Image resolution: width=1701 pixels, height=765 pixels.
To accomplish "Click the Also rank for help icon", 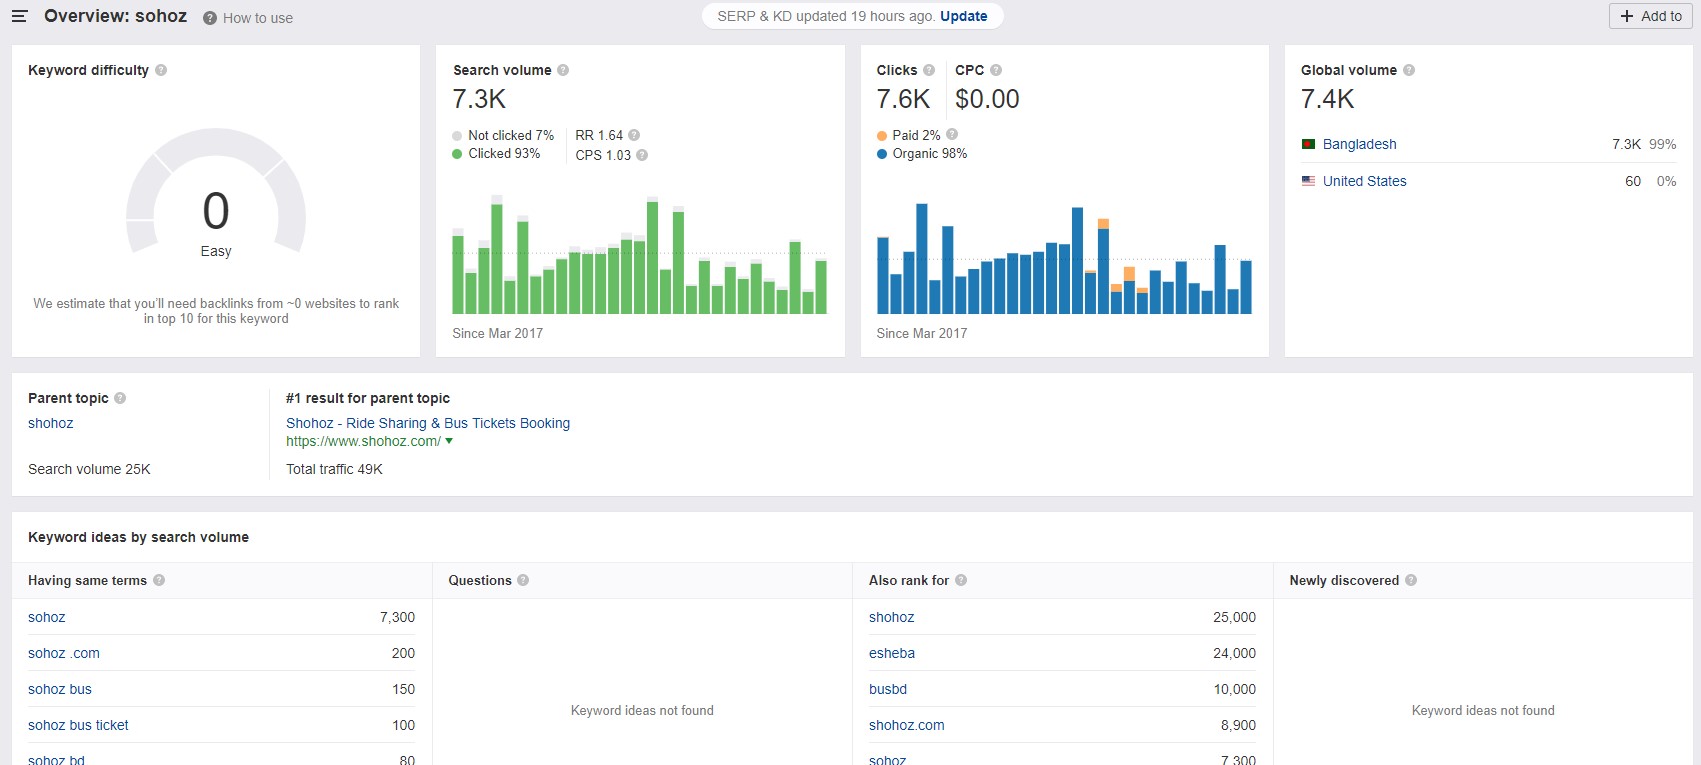I will 961,580.
